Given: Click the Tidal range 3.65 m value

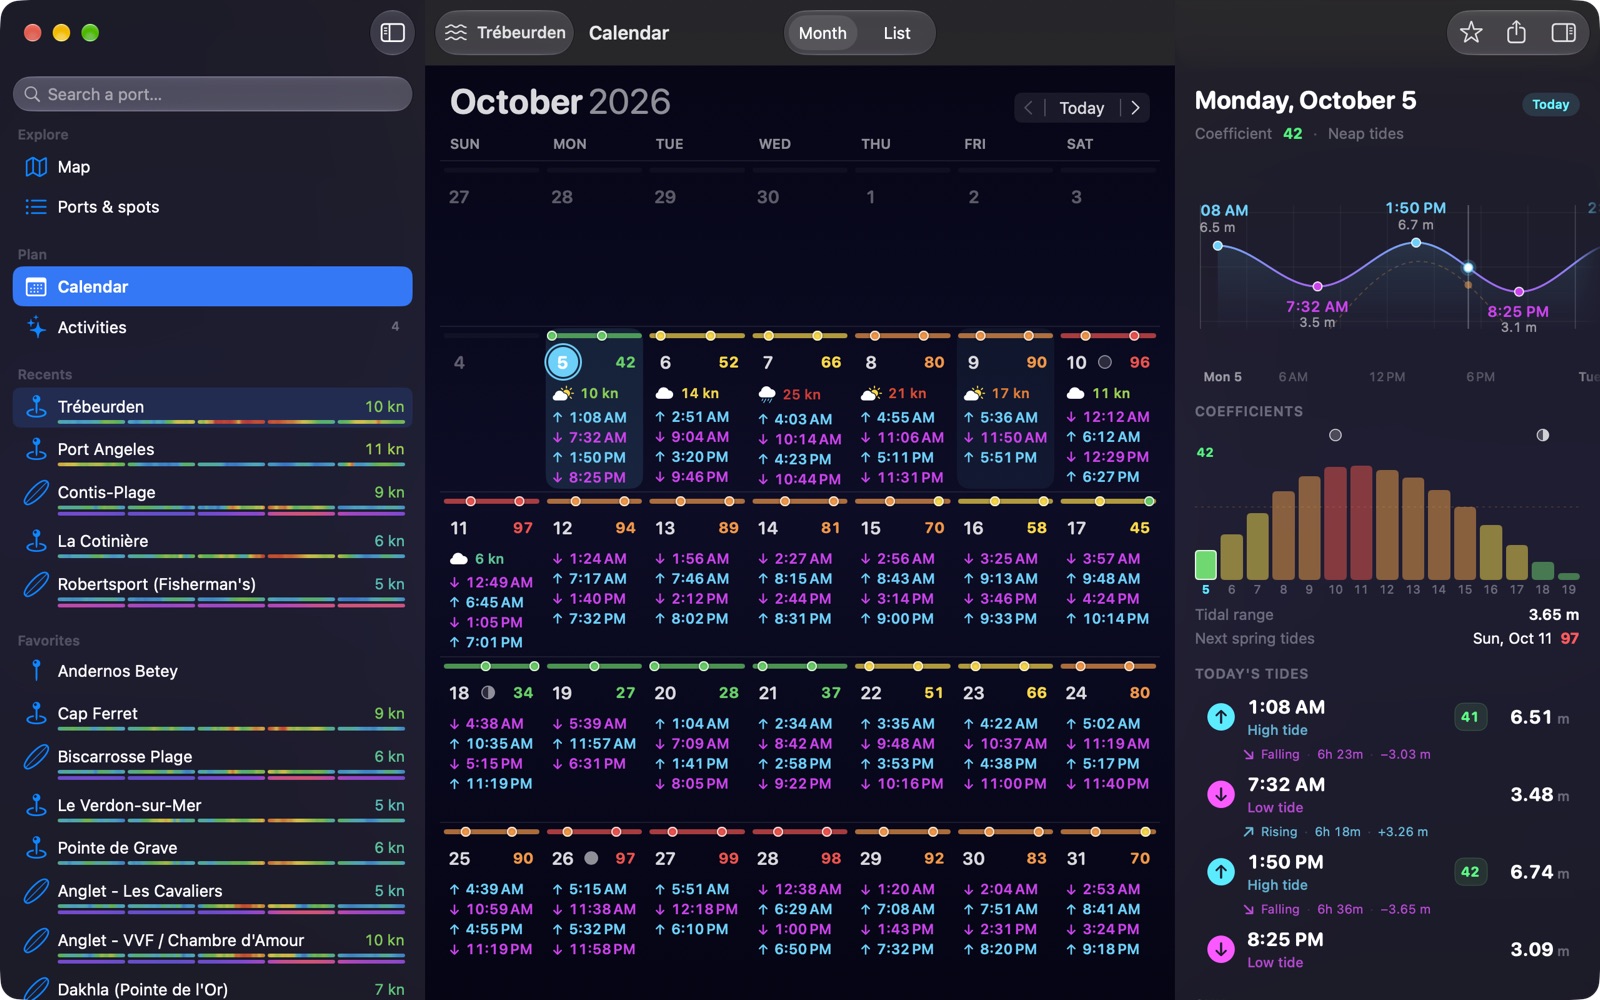Looking at the screenshot, I should click(1553, 614).
